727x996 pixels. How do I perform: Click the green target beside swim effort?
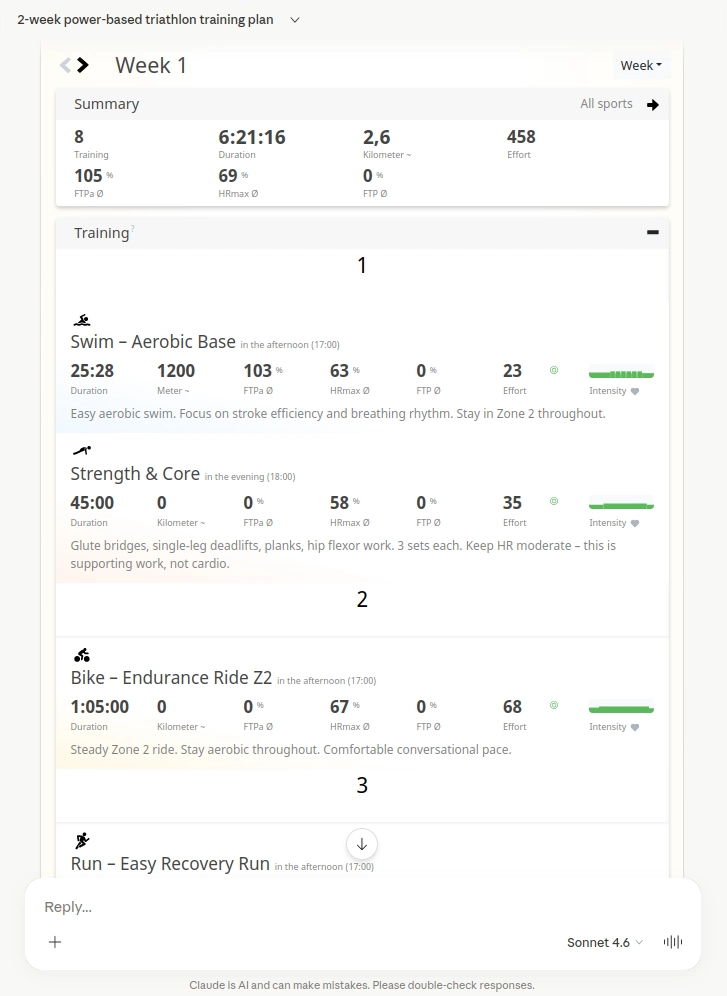click(x=554, y=370)
